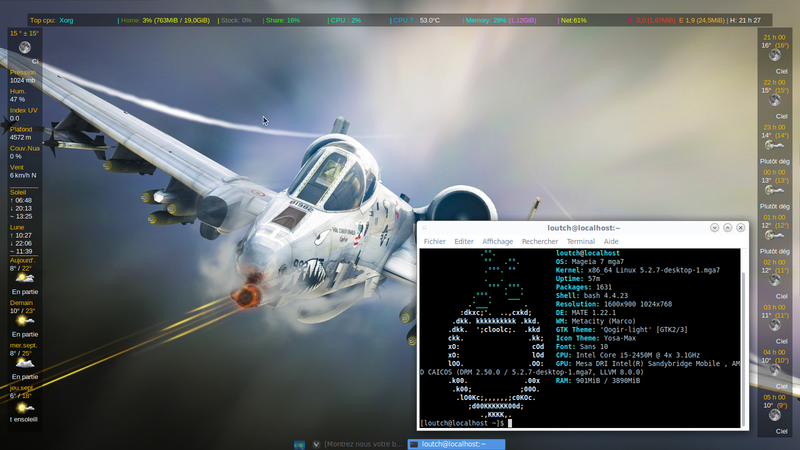The width and height of the screenshot is (800, 450).
Task: Click the V icon of the Montrez taskbar entry
Action: [316, 444]
